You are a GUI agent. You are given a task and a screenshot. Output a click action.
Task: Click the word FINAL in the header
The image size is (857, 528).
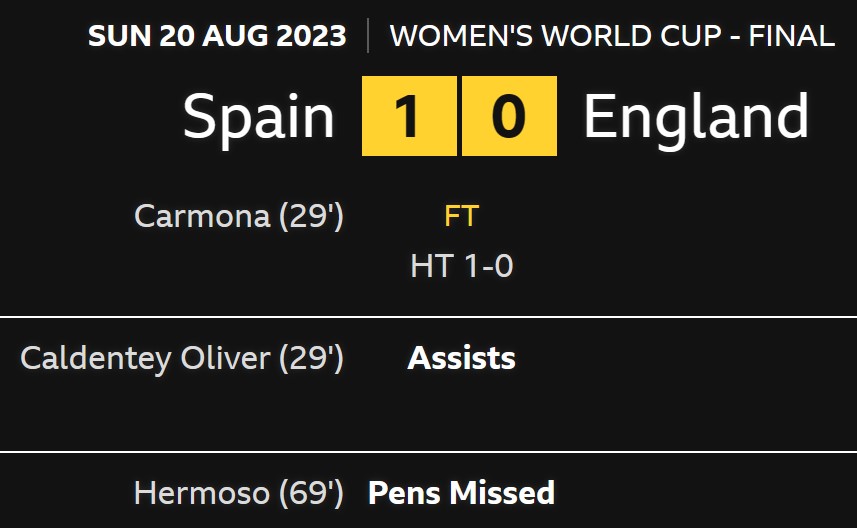(791, 36)
